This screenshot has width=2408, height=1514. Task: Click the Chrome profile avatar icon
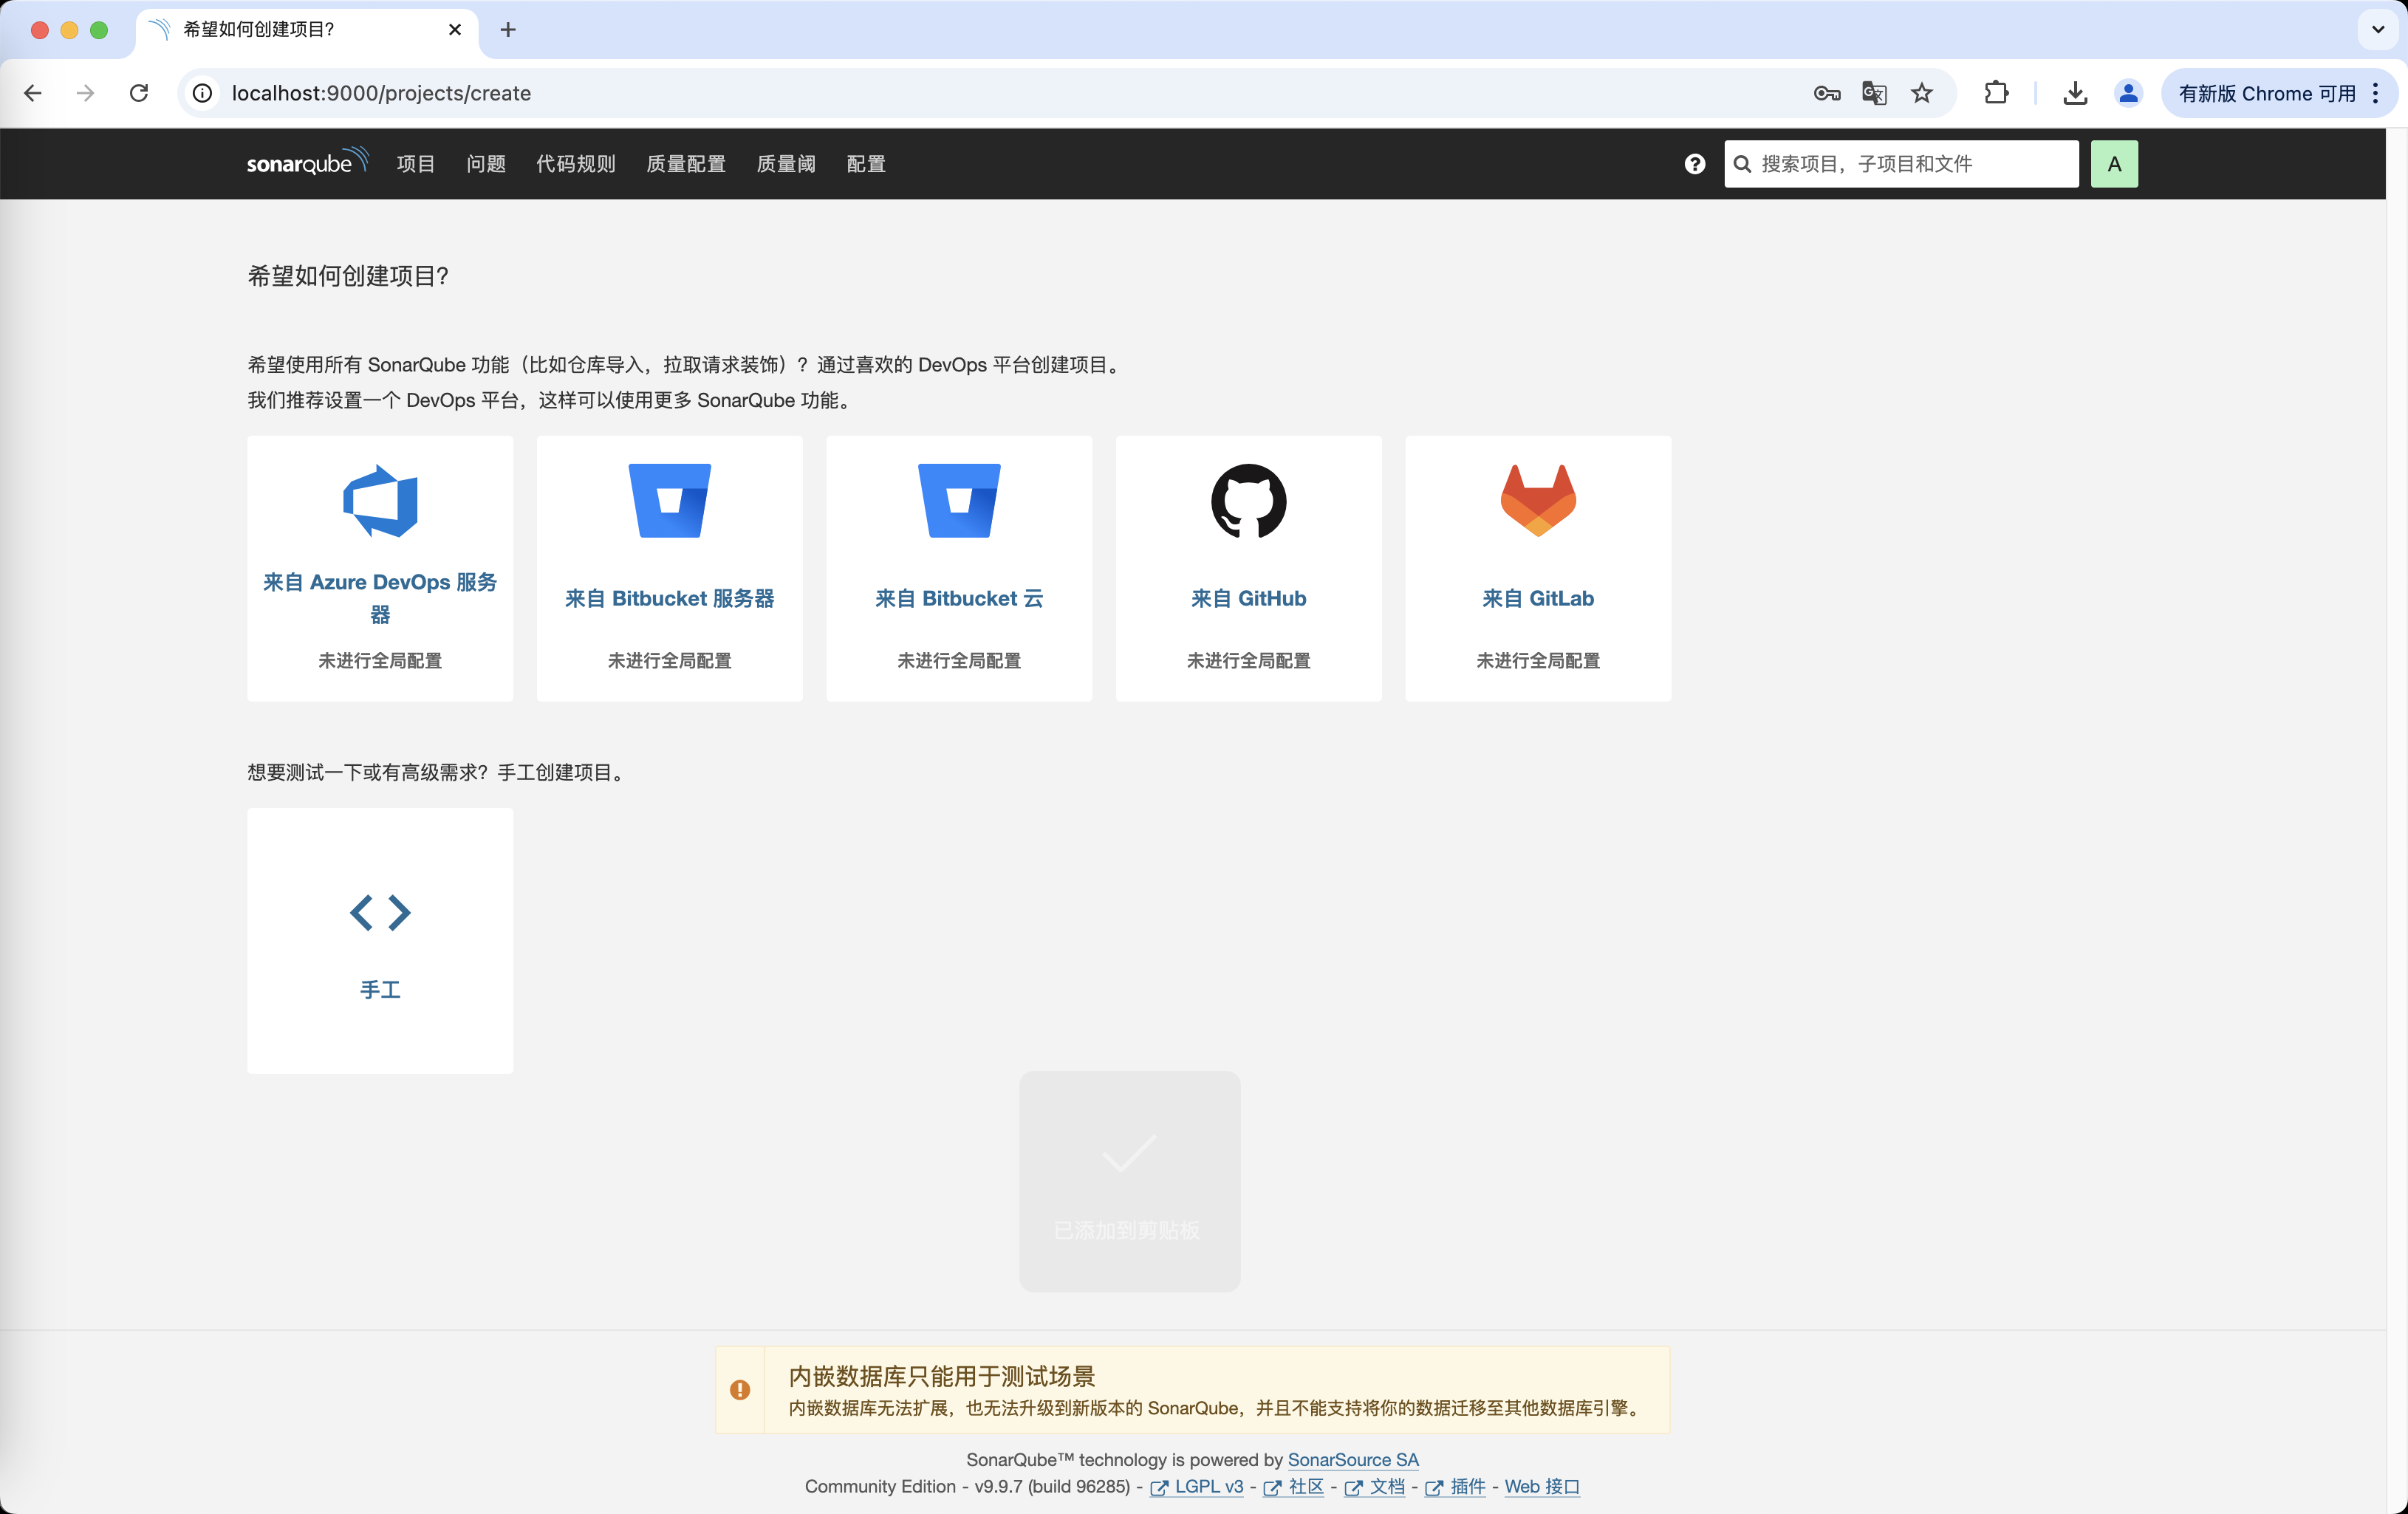click(x=2128, y=93)
